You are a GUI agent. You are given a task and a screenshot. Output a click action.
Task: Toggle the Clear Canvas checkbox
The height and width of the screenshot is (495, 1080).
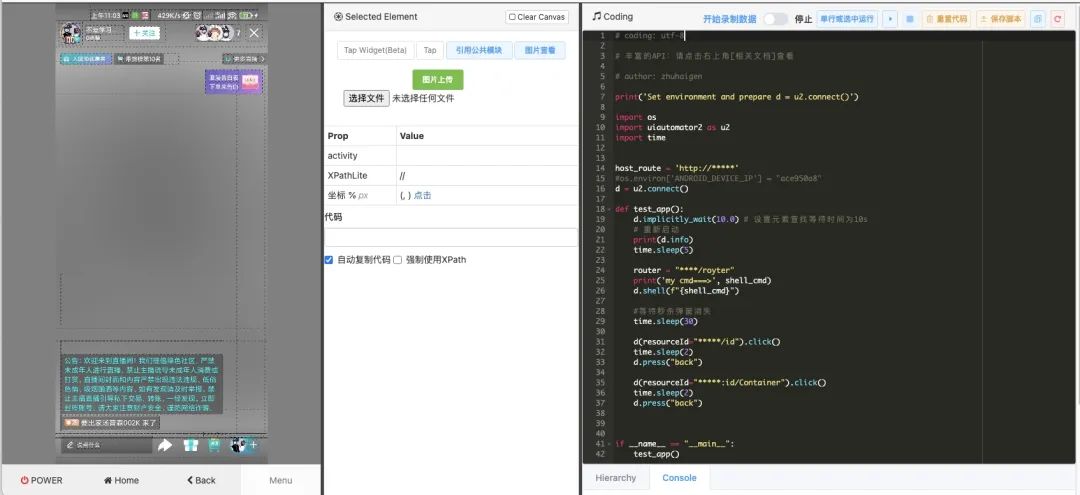(x=512, y=17)
